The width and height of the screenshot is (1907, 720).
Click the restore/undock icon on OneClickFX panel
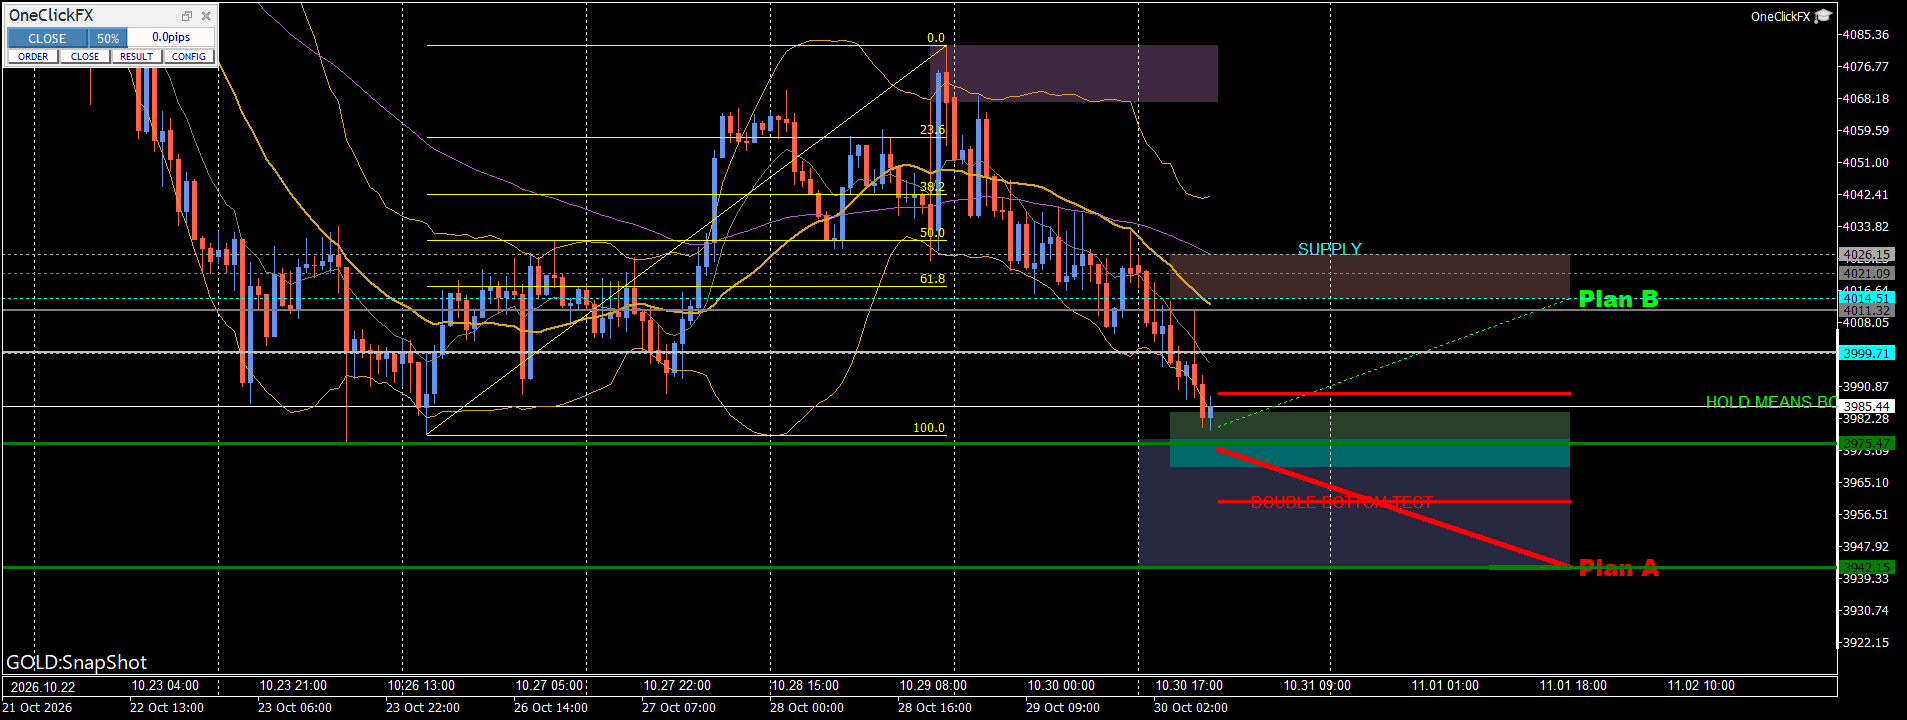pos(187,16)
